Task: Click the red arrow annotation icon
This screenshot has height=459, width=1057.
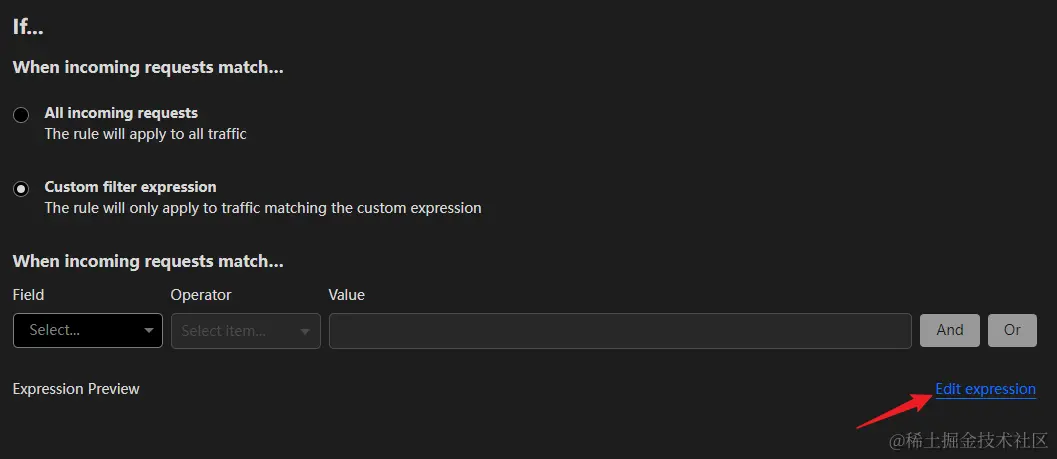Action: pyautogui.click(x=892, y=411)
